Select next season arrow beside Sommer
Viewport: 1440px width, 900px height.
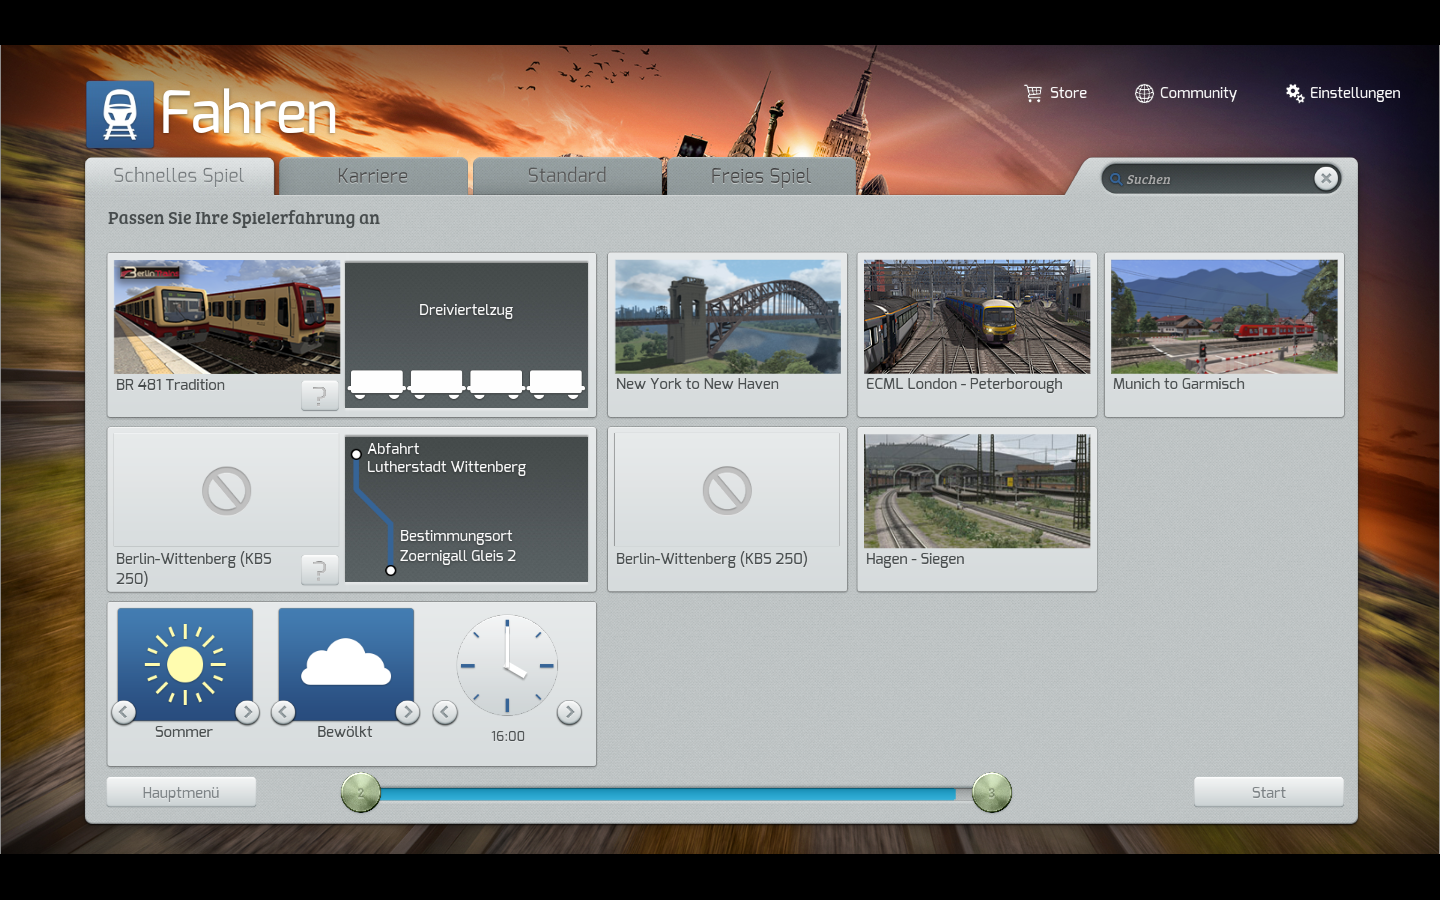coord(247,712)
